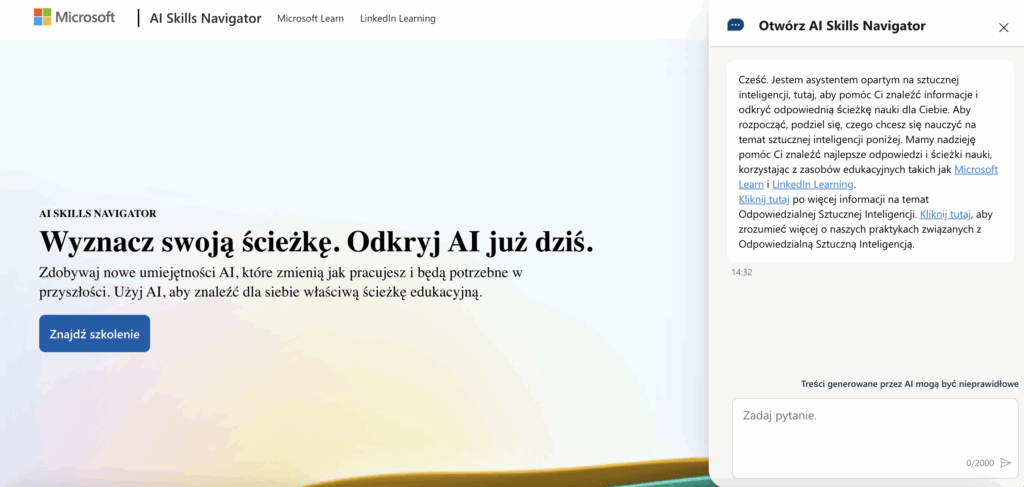The image size is (1024, 487).
Task: Click the AI-generated content disclaimer text
Action: (909, 384)
